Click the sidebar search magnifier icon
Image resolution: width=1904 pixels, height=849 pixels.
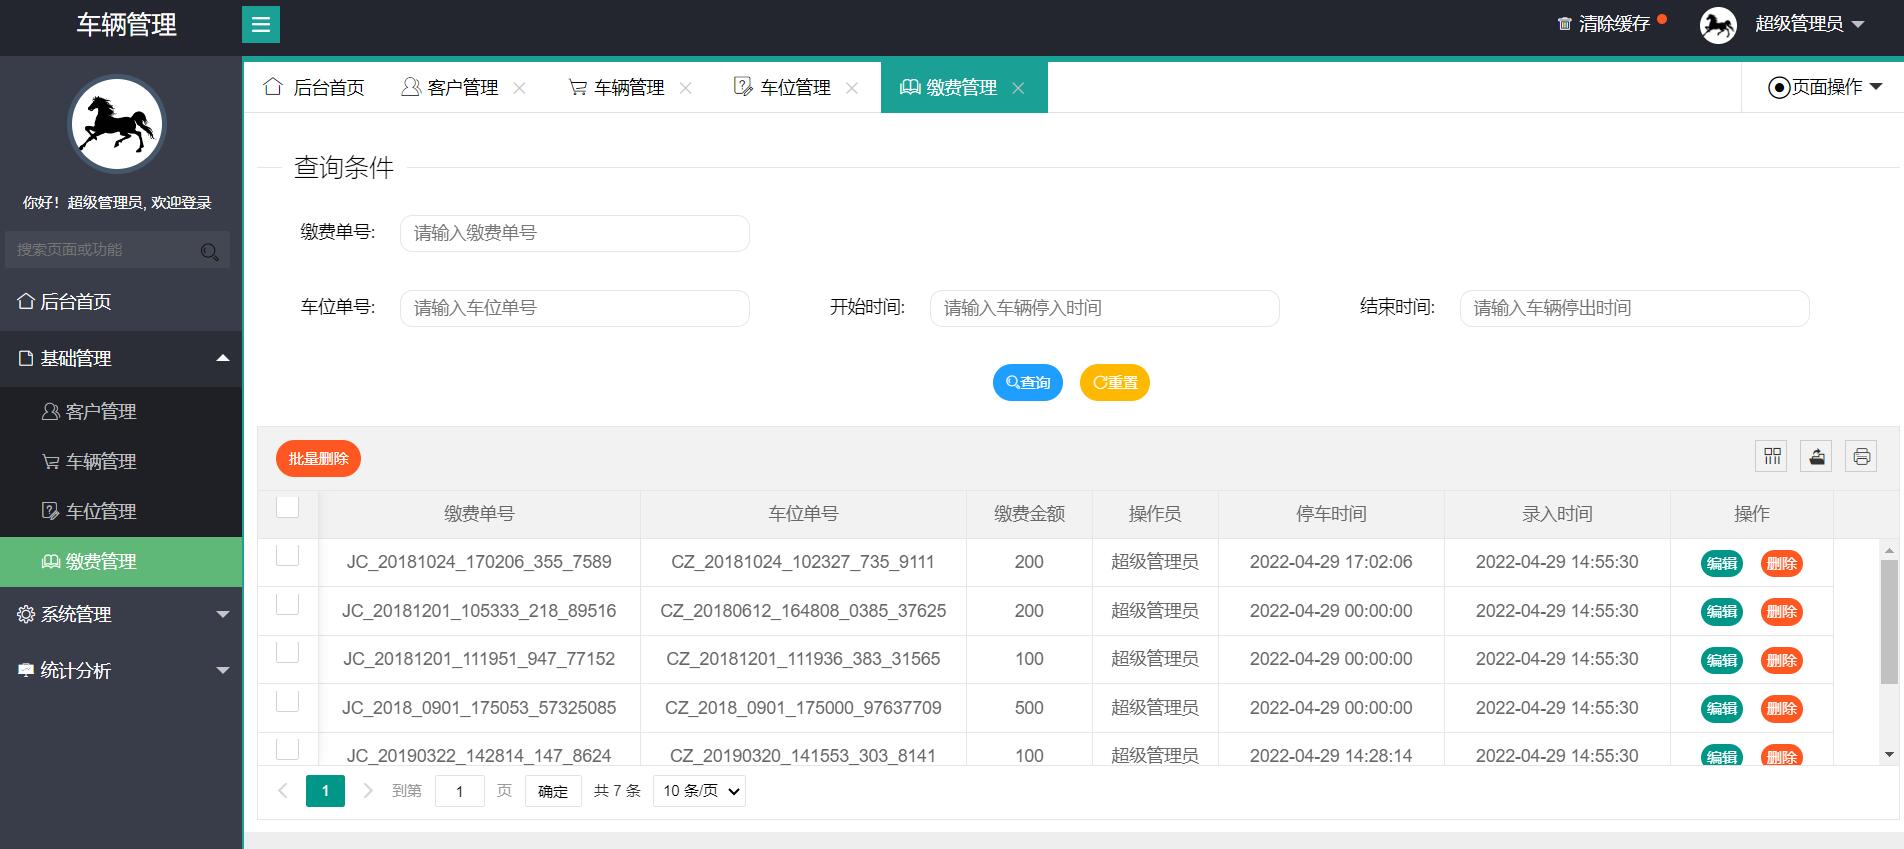point(209,251)
